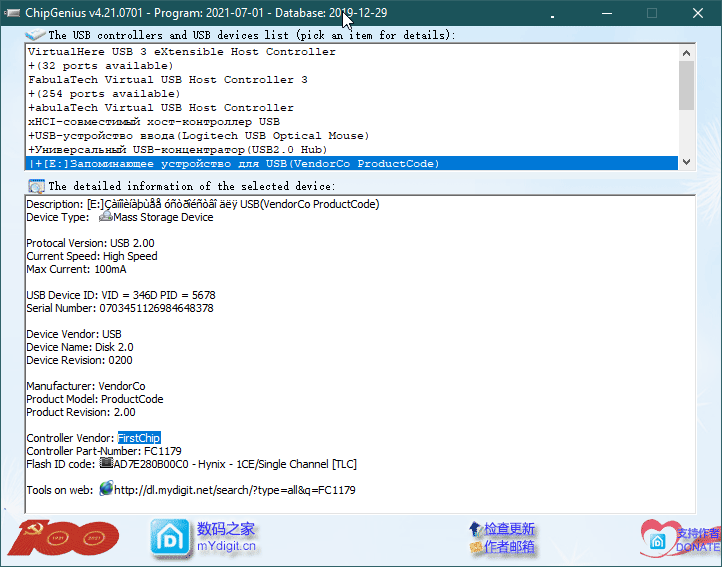722x567 pixels.
Task: Click the Controller Part-Number: FC1179 line
Action: pos(104,451)
